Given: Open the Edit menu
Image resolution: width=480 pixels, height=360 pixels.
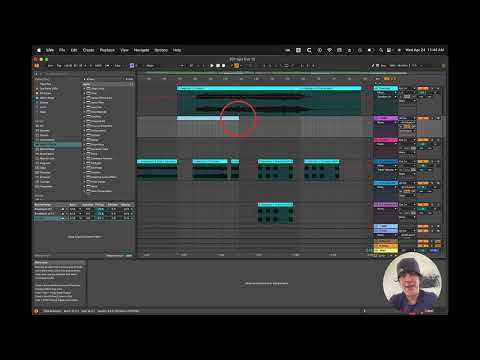Looking at the screenshot, I should pyautogui.click(x=74, y=50).
